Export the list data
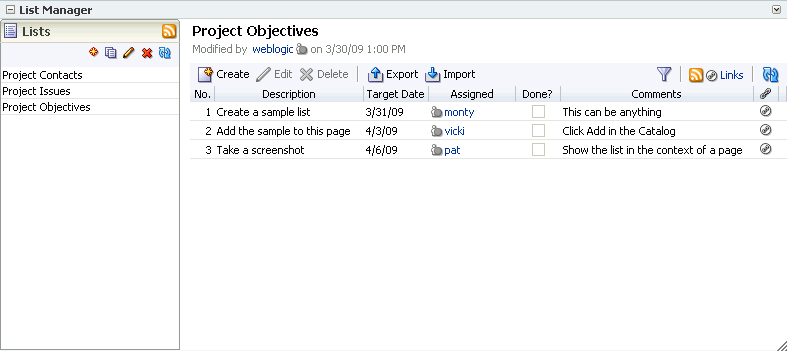This screenshot has height=362, width=787. pyautogui.click(x=392, y=74)
